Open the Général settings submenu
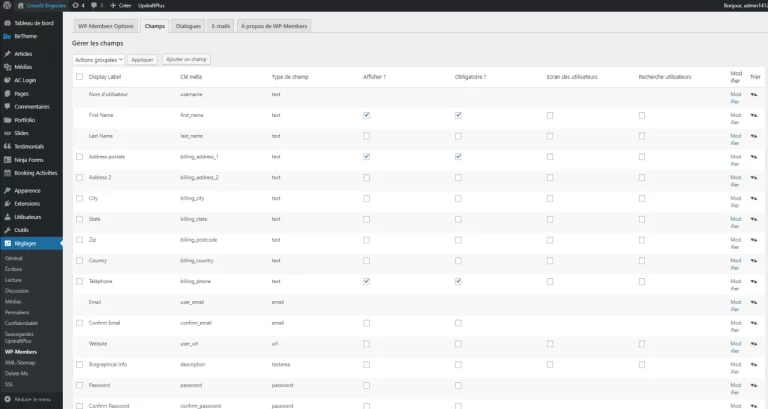This screenshot has width=768, height=409. (14, 258)
